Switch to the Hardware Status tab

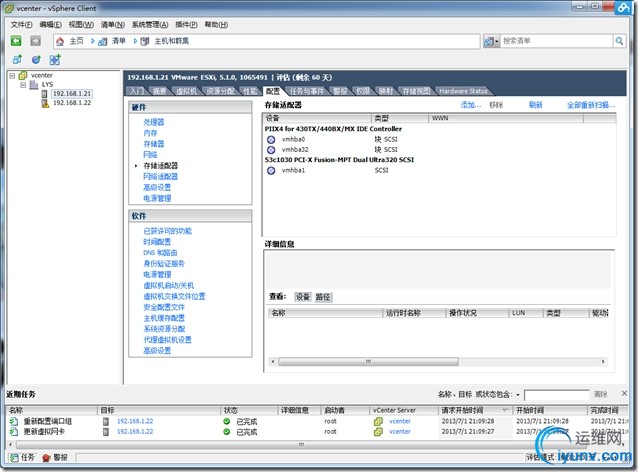[x=463, y=91]
